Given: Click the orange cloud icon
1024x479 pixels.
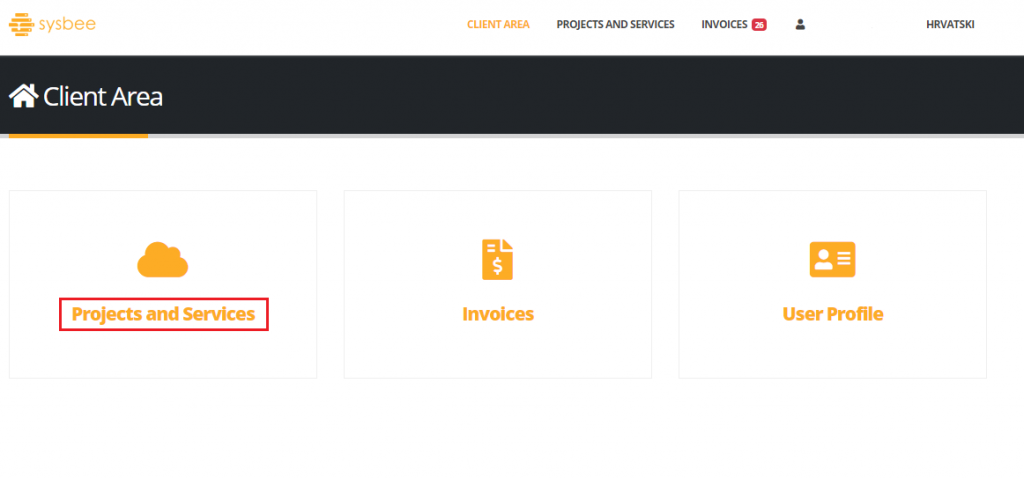Looking at the screenshot, I should pos(162,260).
